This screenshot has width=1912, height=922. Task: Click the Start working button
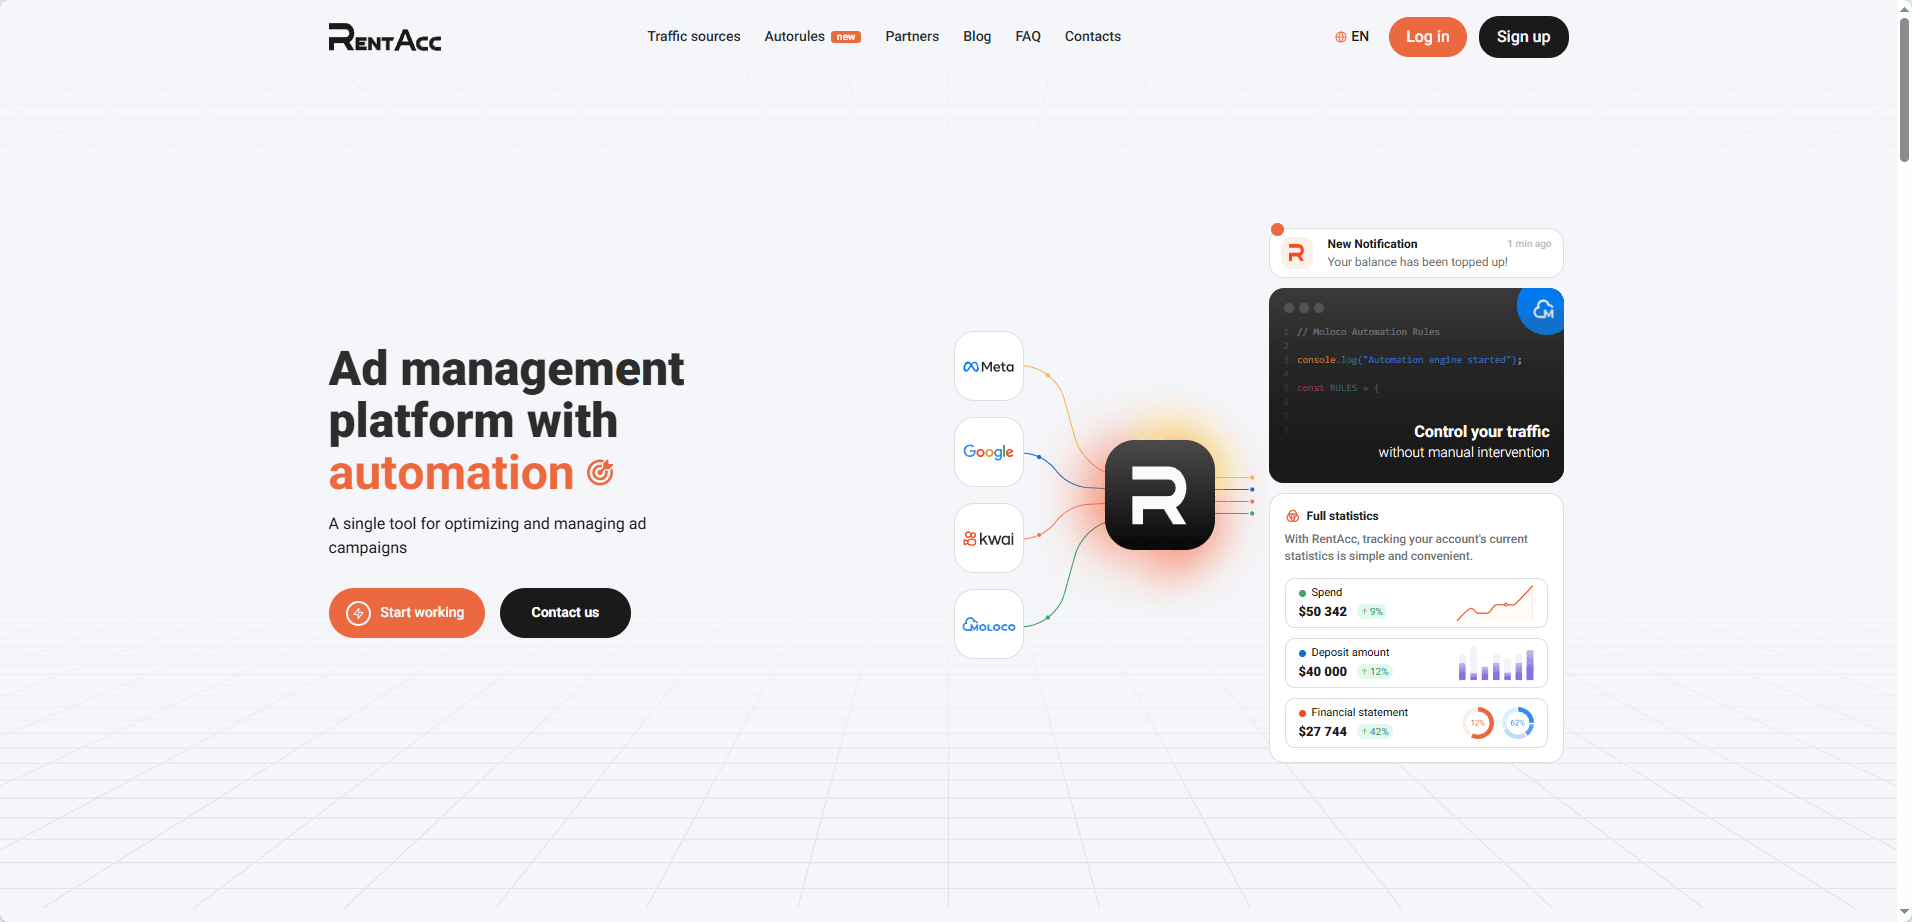click(x=407, y=613)
